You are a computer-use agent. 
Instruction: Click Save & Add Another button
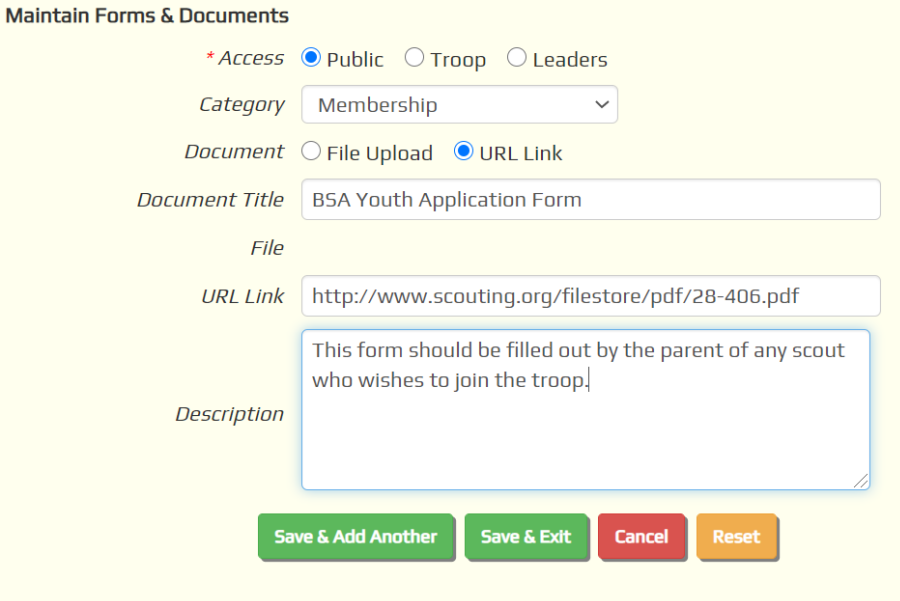[x=356, y=537]
